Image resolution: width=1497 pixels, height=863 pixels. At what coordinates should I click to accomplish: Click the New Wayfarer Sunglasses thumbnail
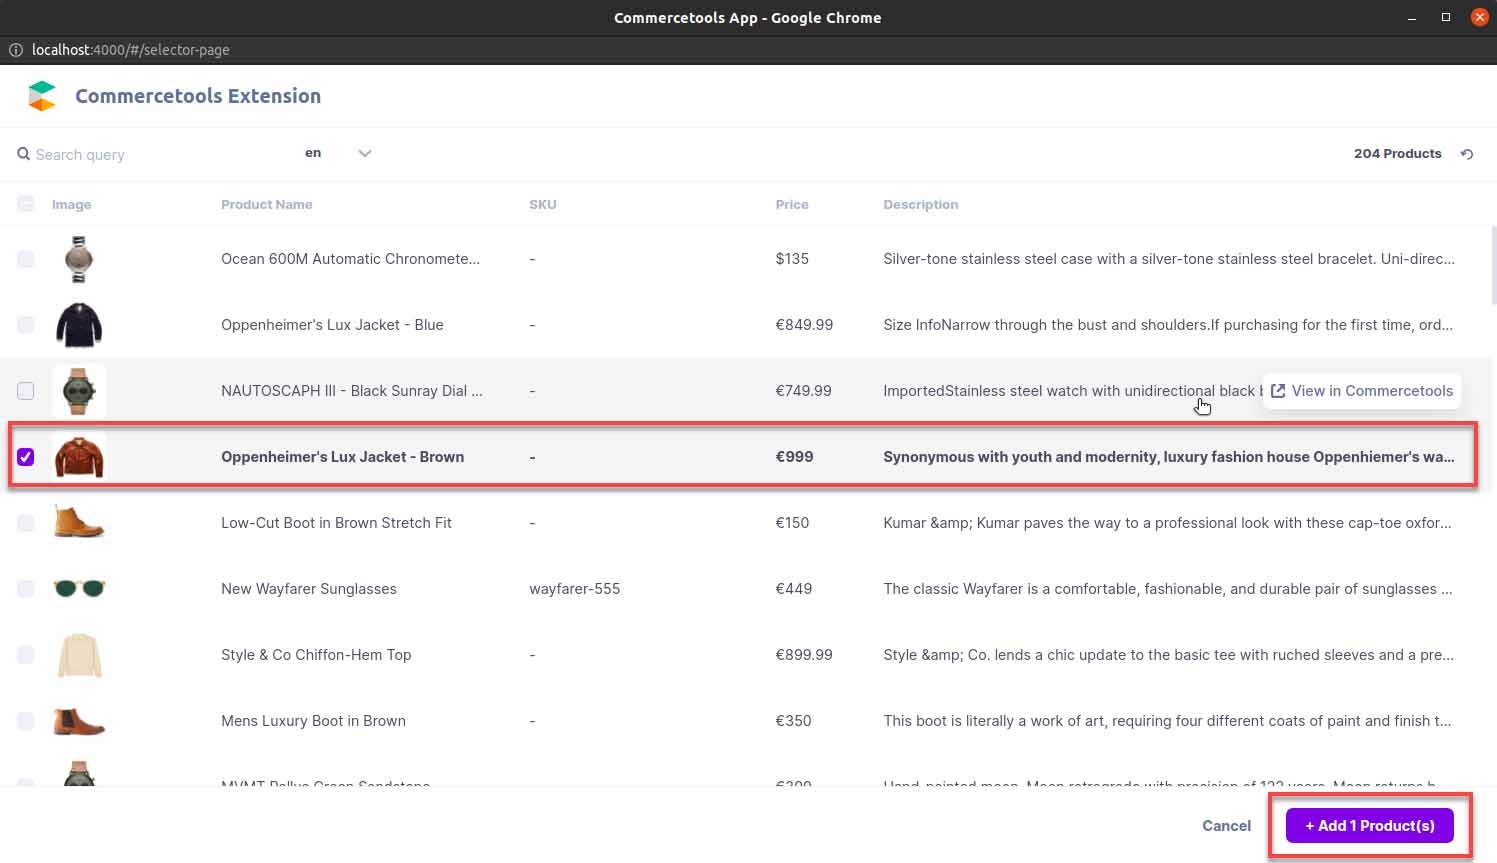click(x=79, y=589)
